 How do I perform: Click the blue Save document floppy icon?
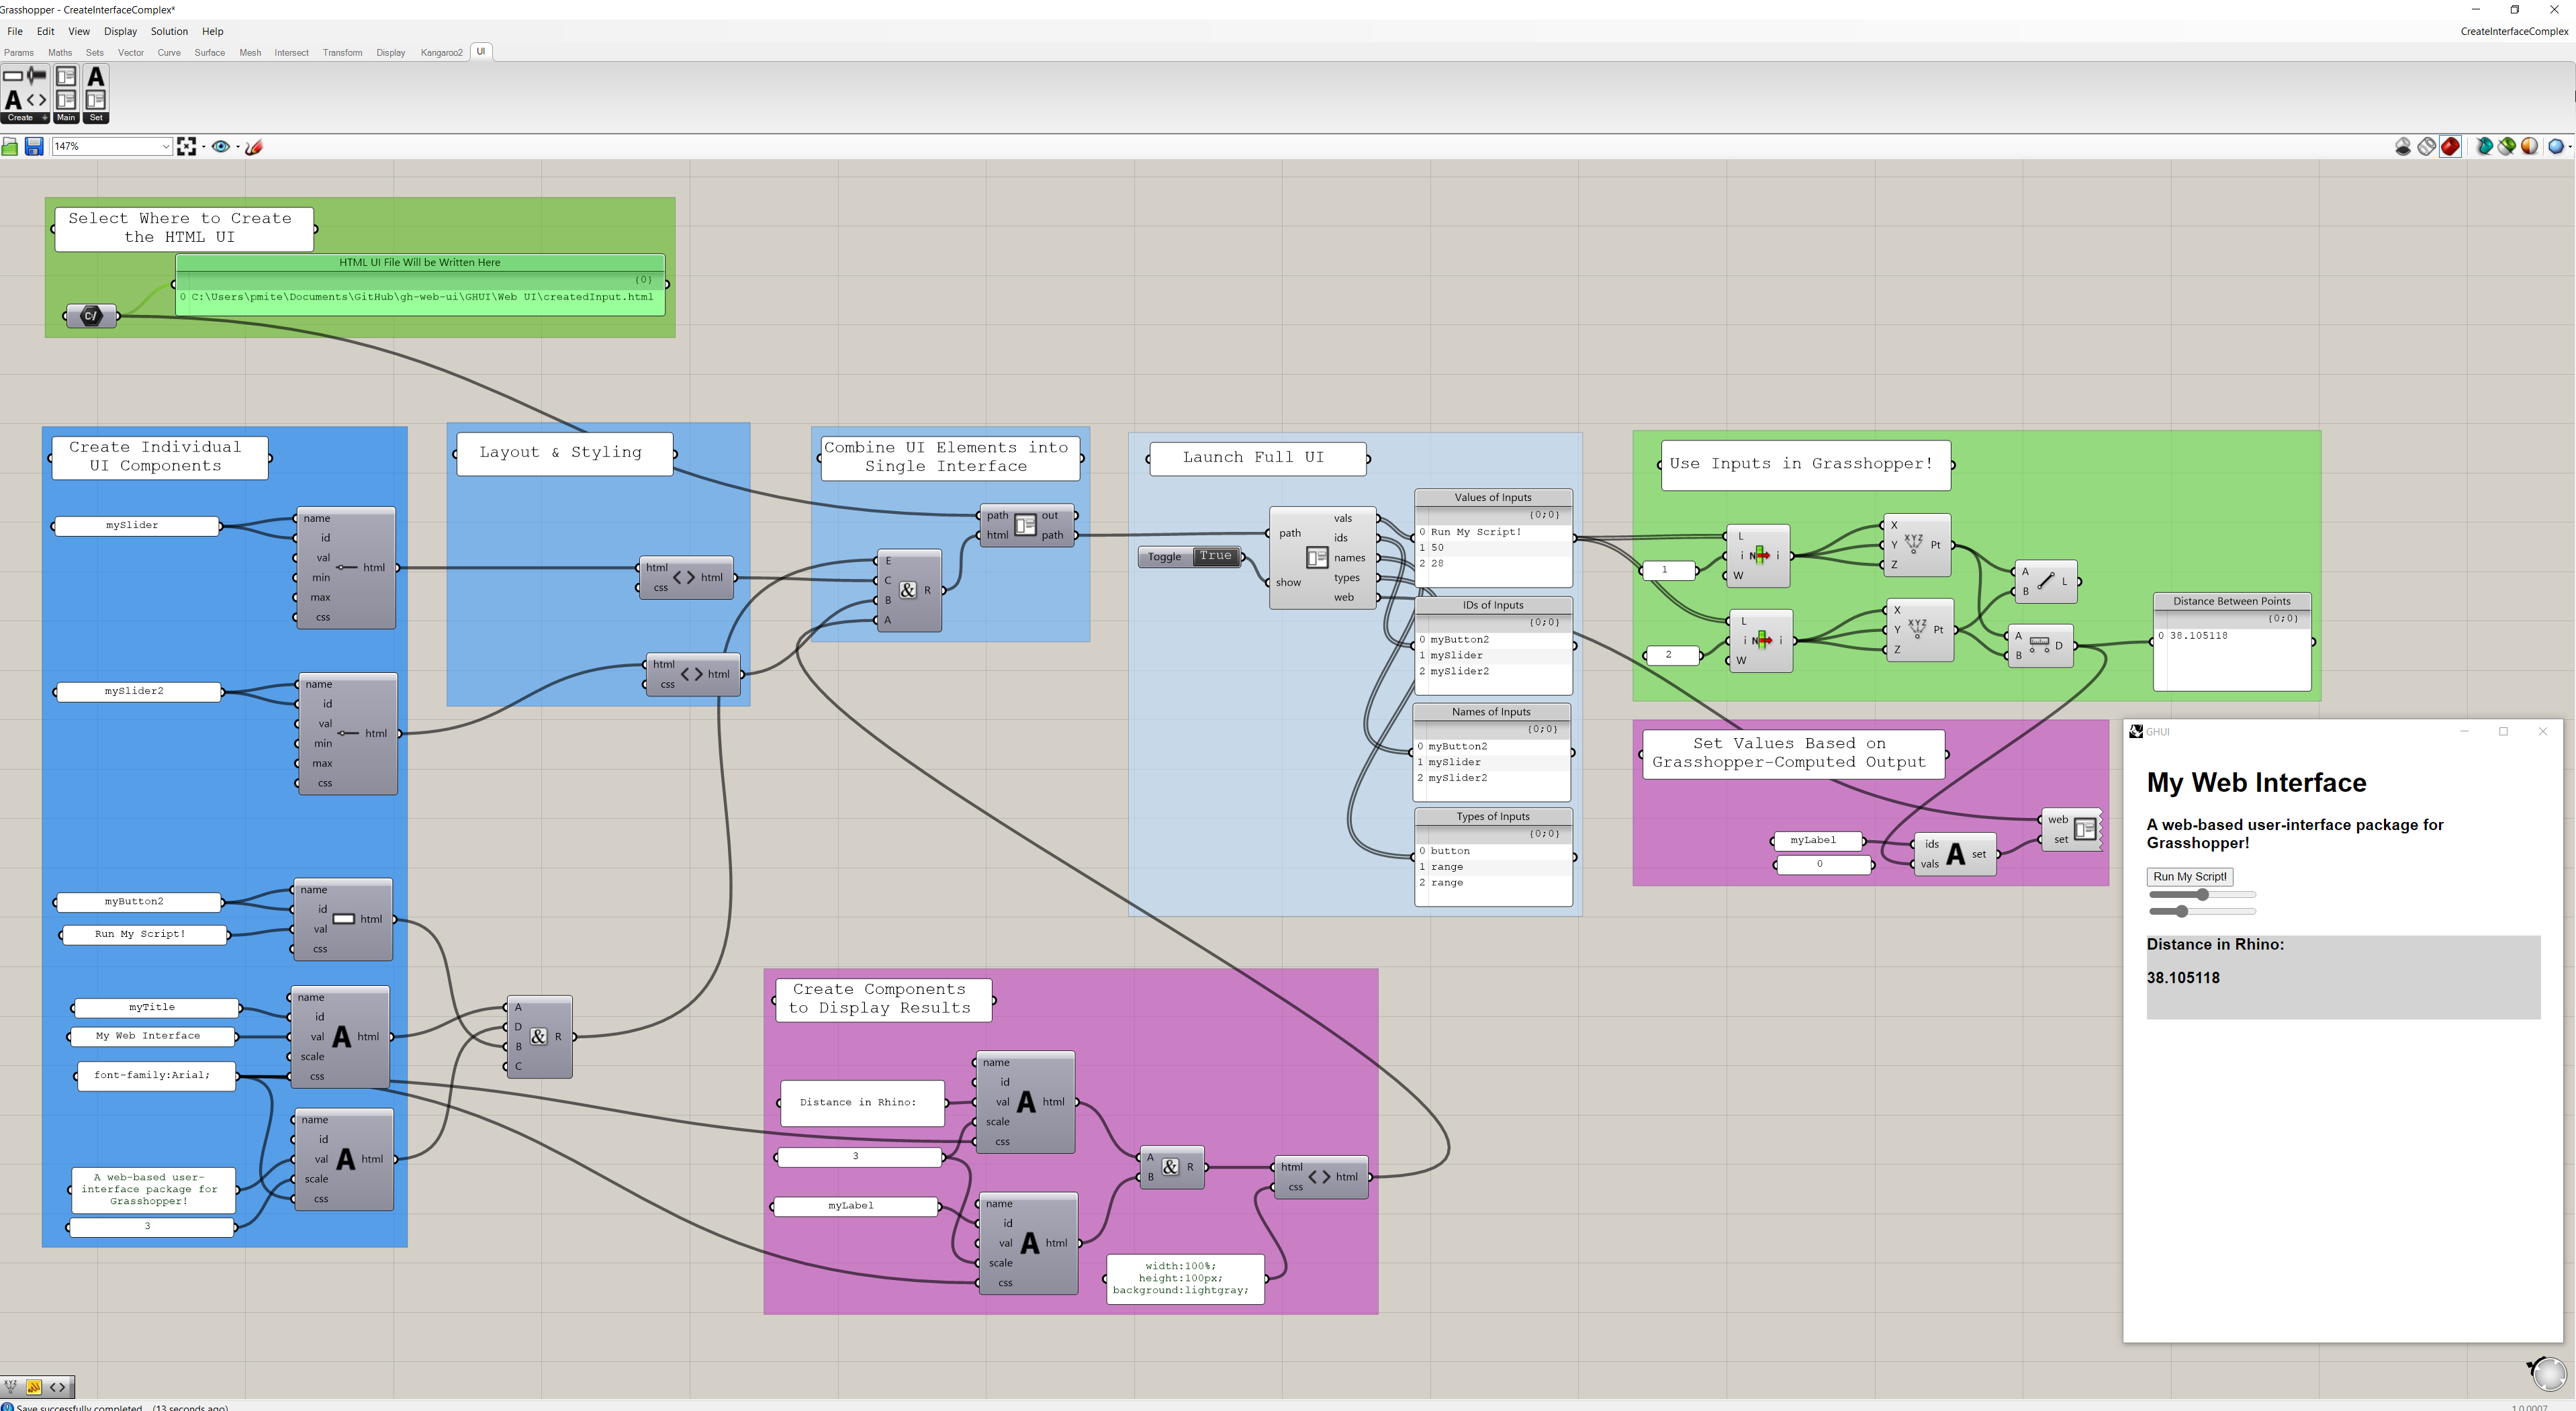pyautogui.click(x=34, y=147)
